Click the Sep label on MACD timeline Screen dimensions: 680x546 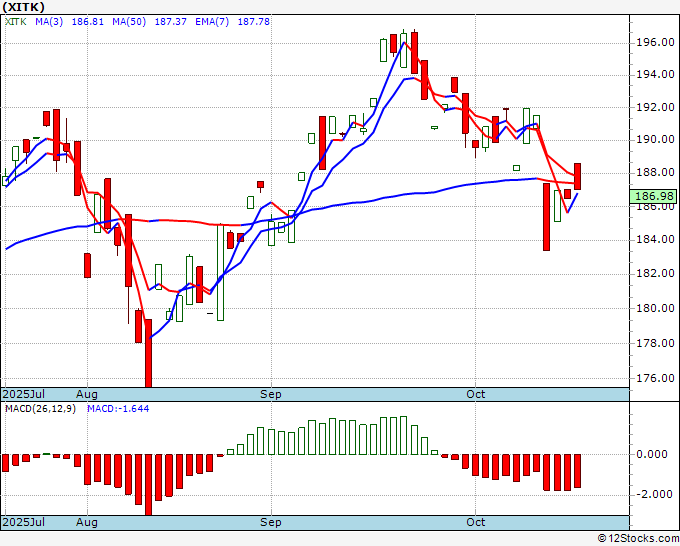271,522
